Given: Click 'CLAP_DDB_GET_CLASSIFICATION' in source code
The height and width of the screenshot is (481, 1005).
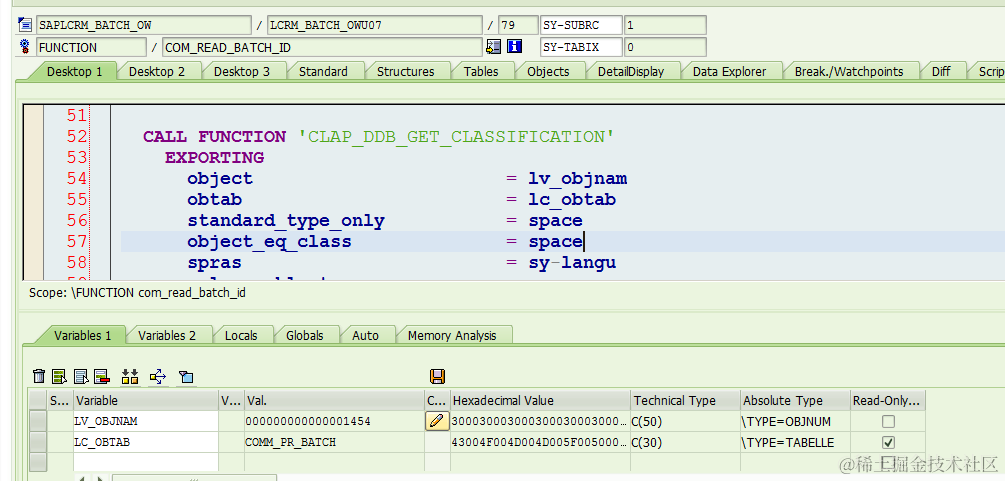Looking at the screenshot, I should 456,137.
